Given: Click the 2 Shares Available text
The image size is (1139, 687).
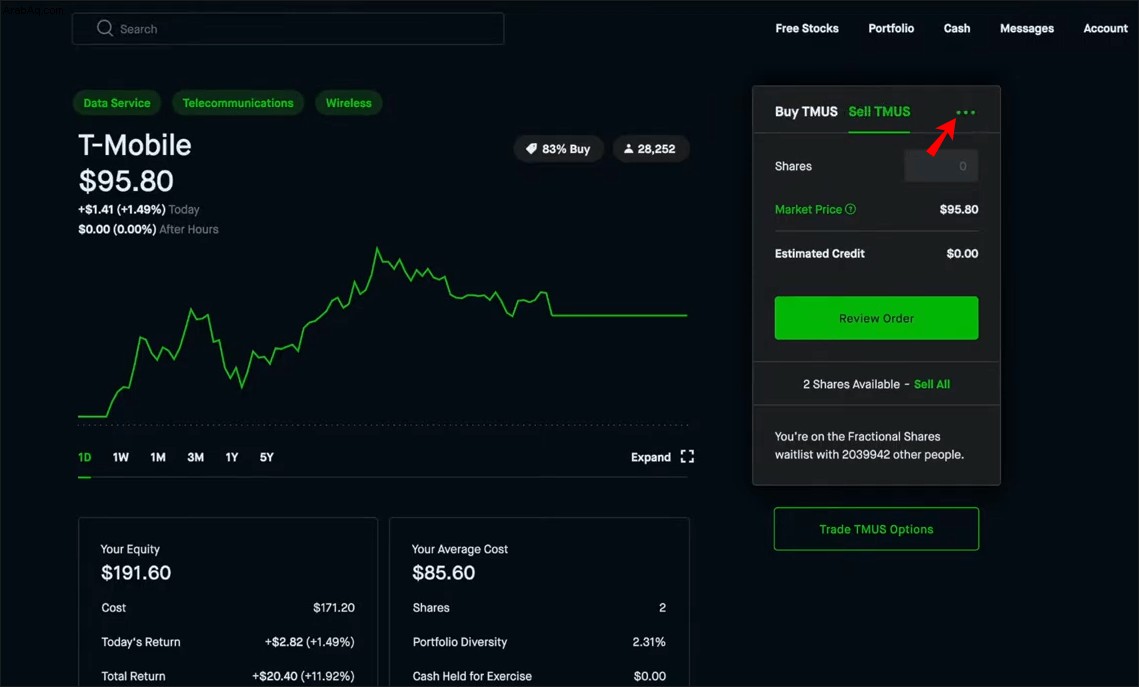Looking at the screenshot, I should coord(851,384).
